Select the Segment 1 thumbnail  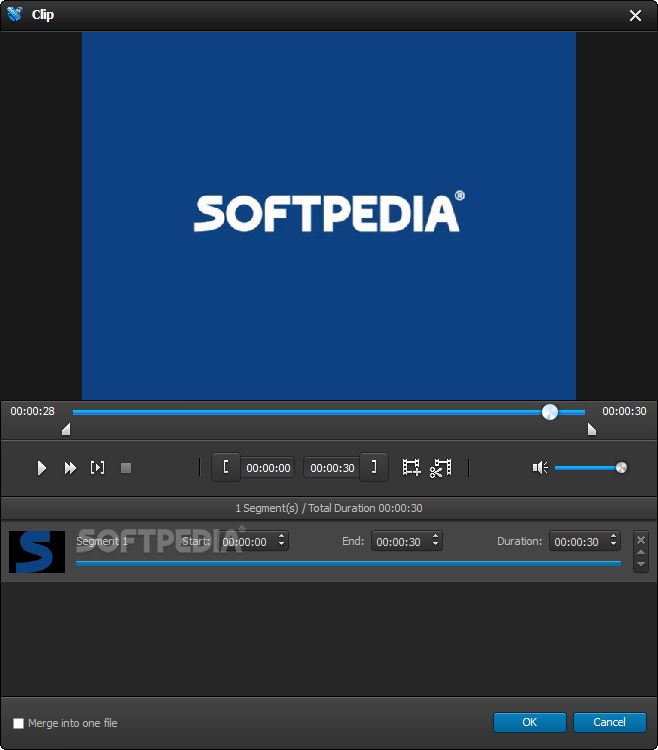[37, 551]
